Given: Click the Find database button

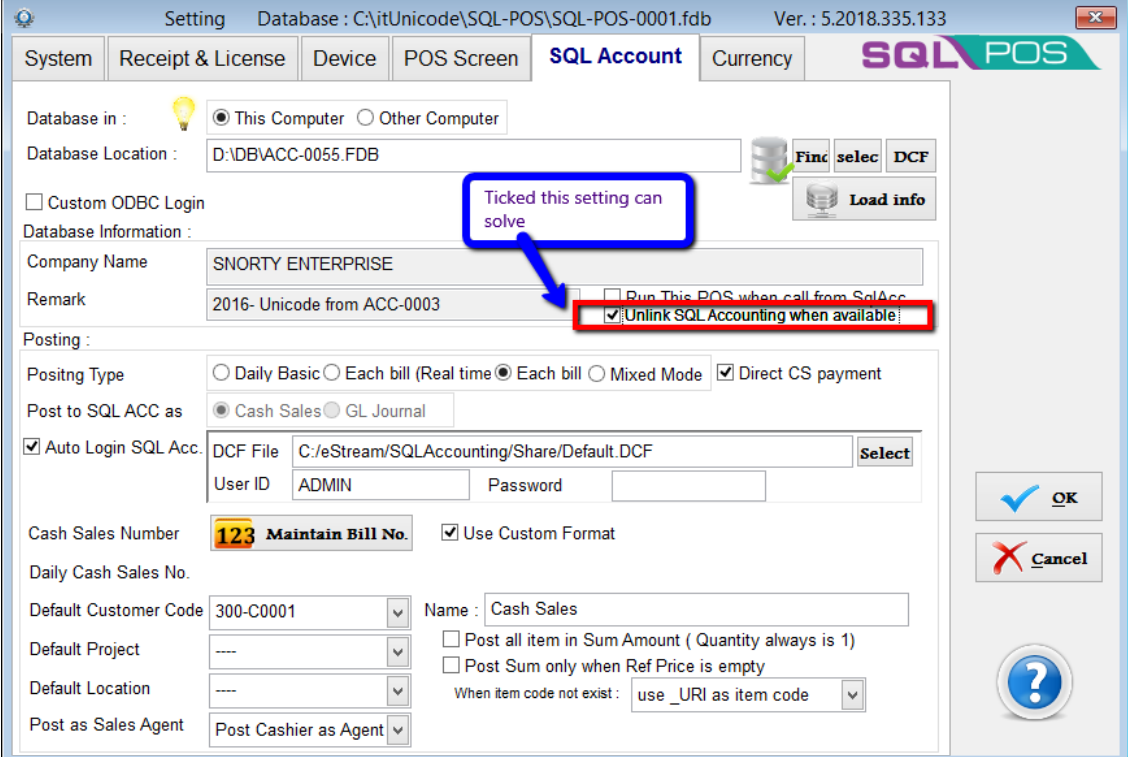Looking at the screenshot, I should point(811,157).
